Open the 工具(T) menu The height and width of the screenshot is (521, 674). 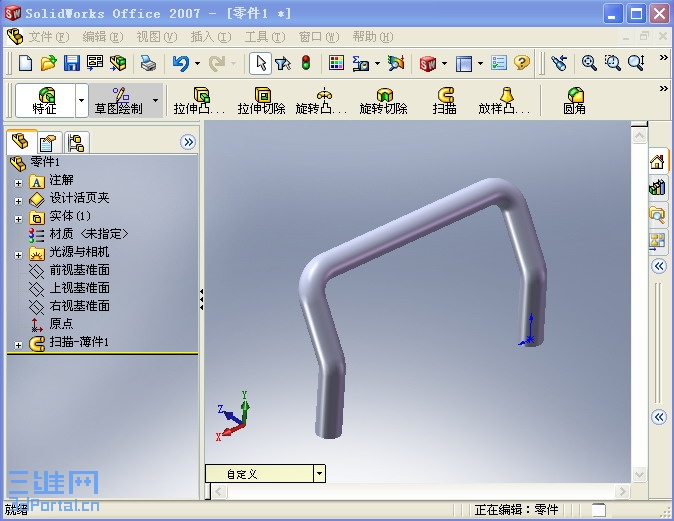(x=265, y=37)
